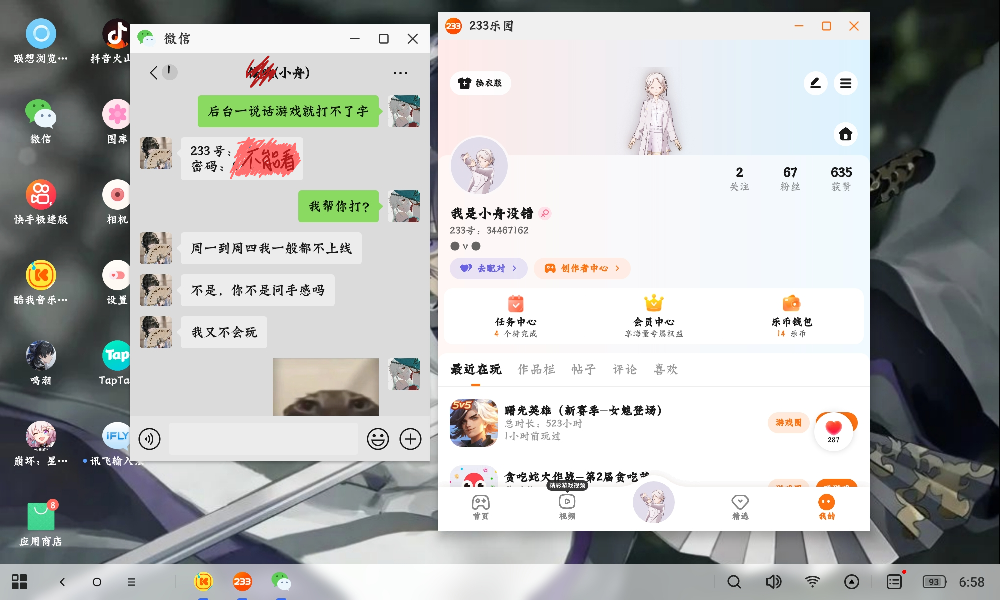This screenshot has width=1000, height=600.
Task: Click the contact's avatar beside the 233 account message
Action: pyautogui.click(x=156, y=153)
